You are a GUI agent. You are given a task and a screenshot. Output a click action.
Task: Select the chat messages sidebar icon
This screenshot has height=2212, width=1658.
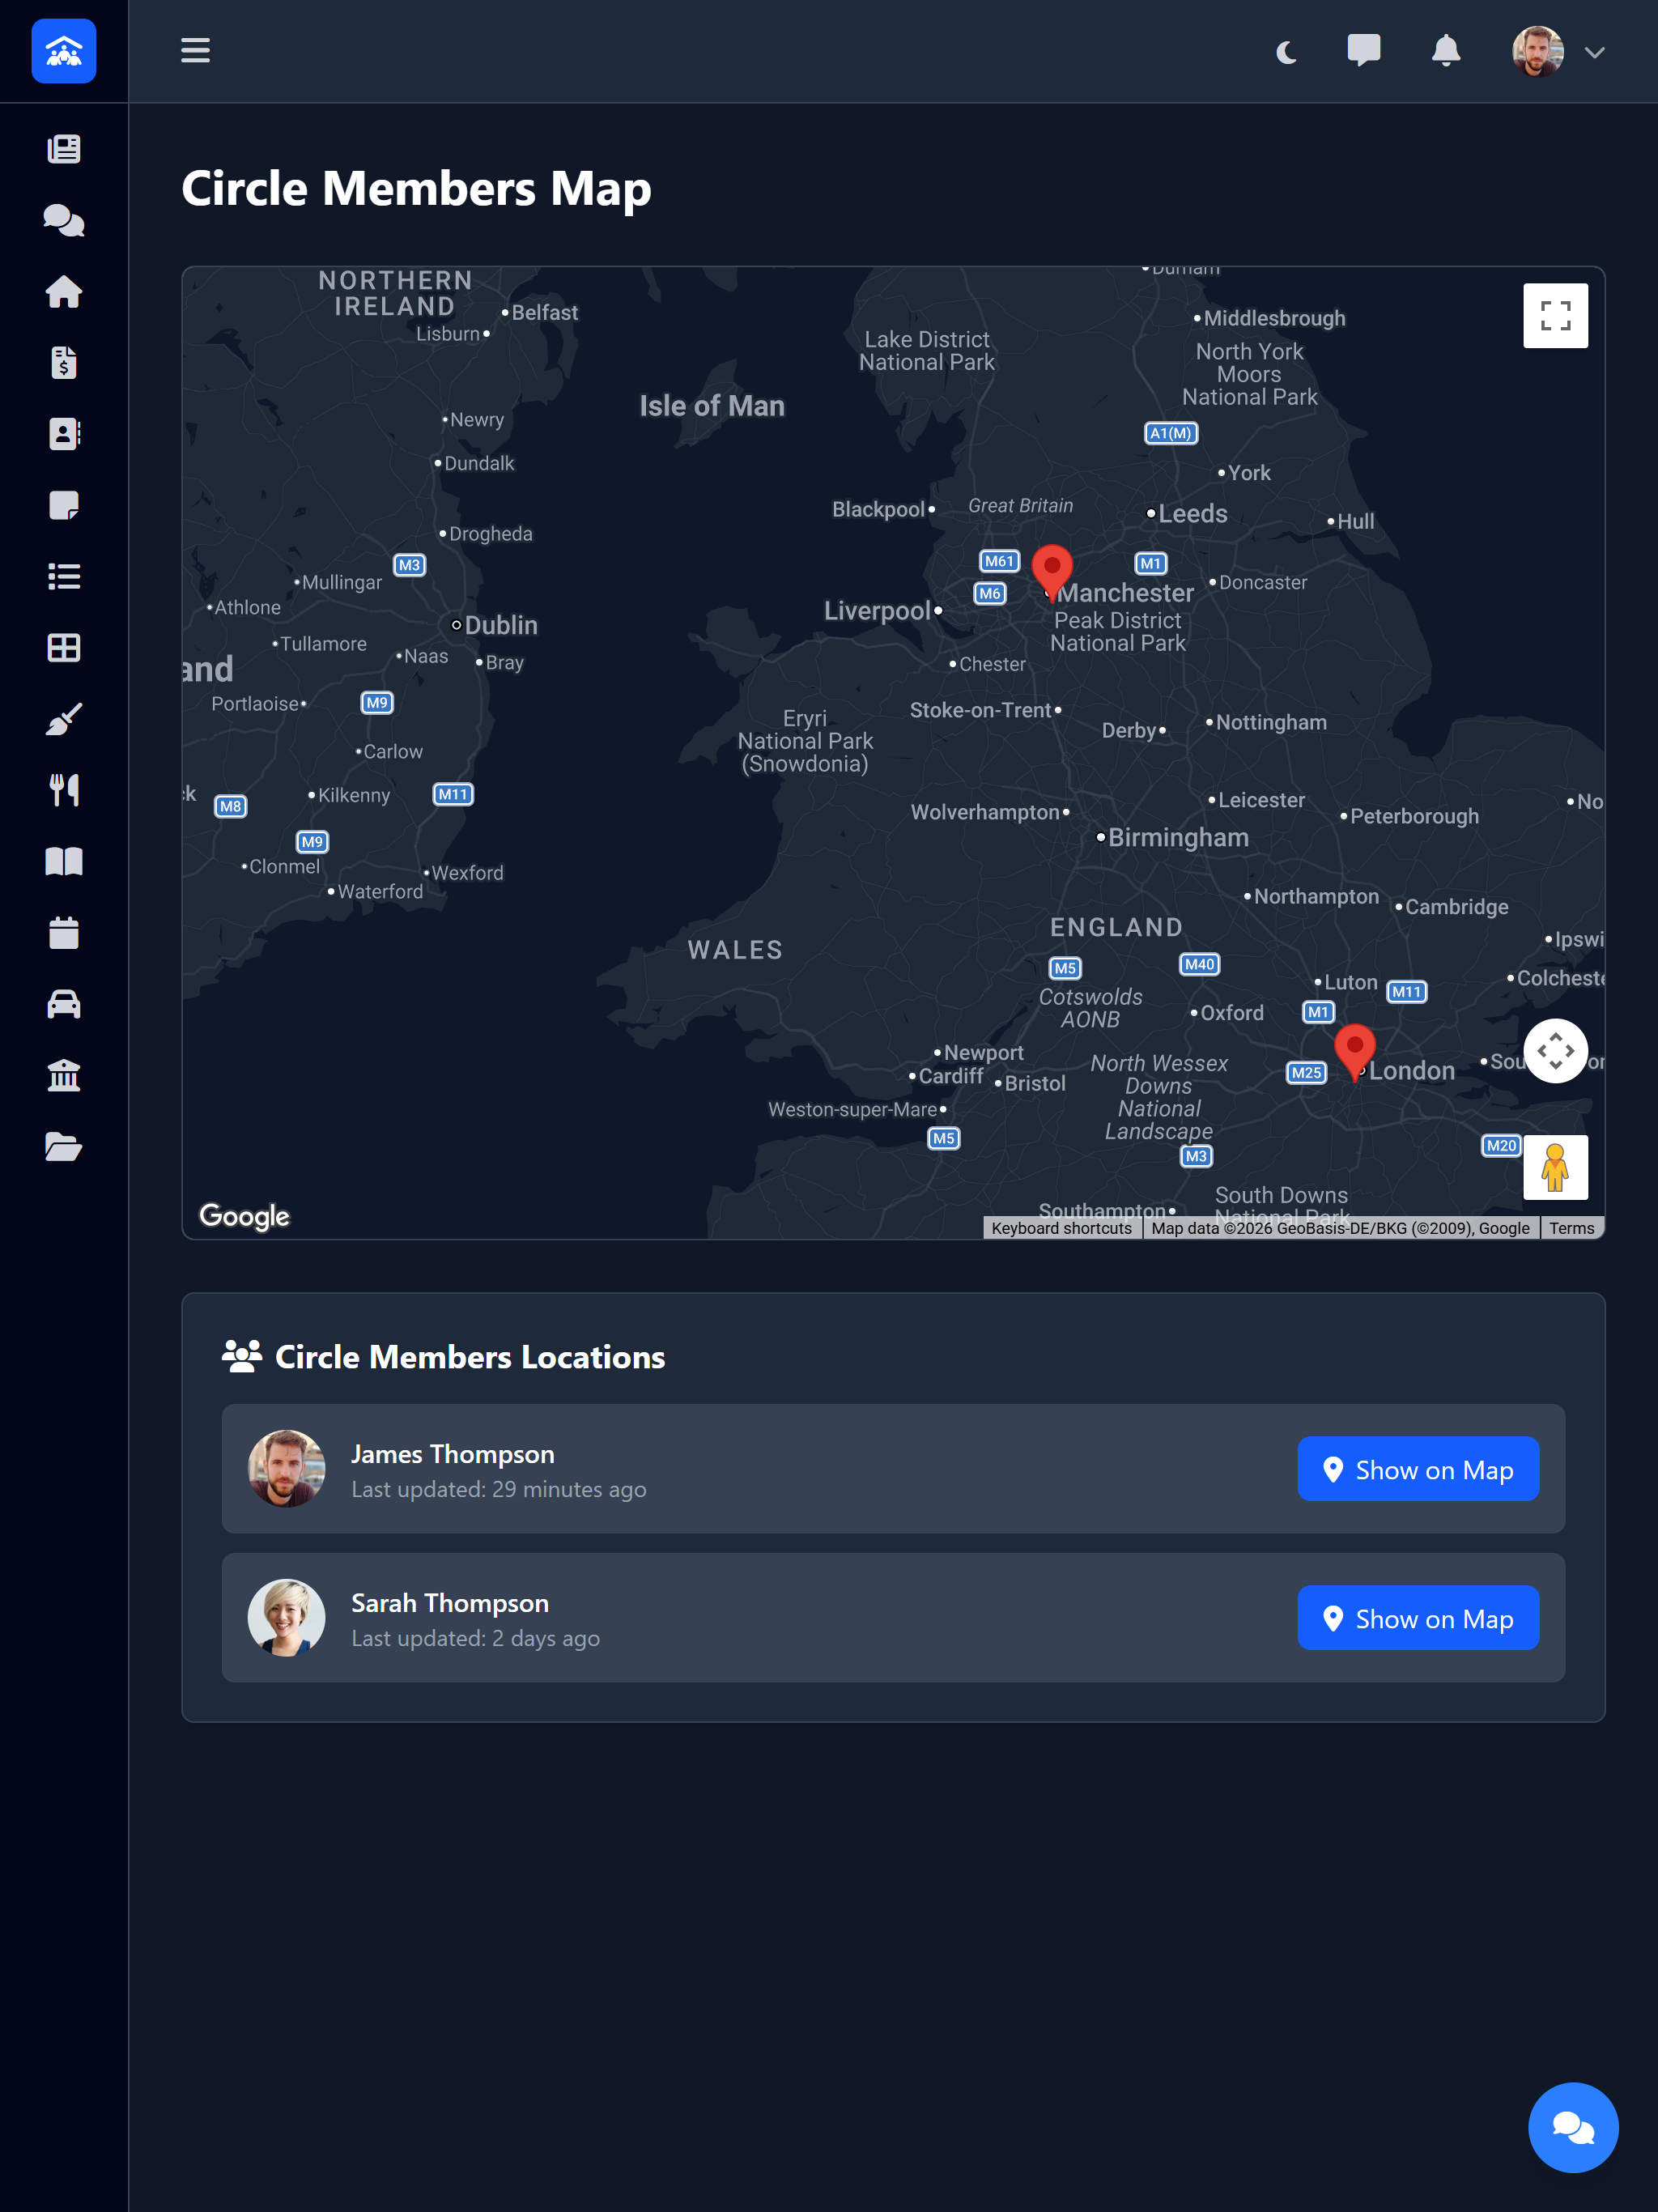pos(63,220)
